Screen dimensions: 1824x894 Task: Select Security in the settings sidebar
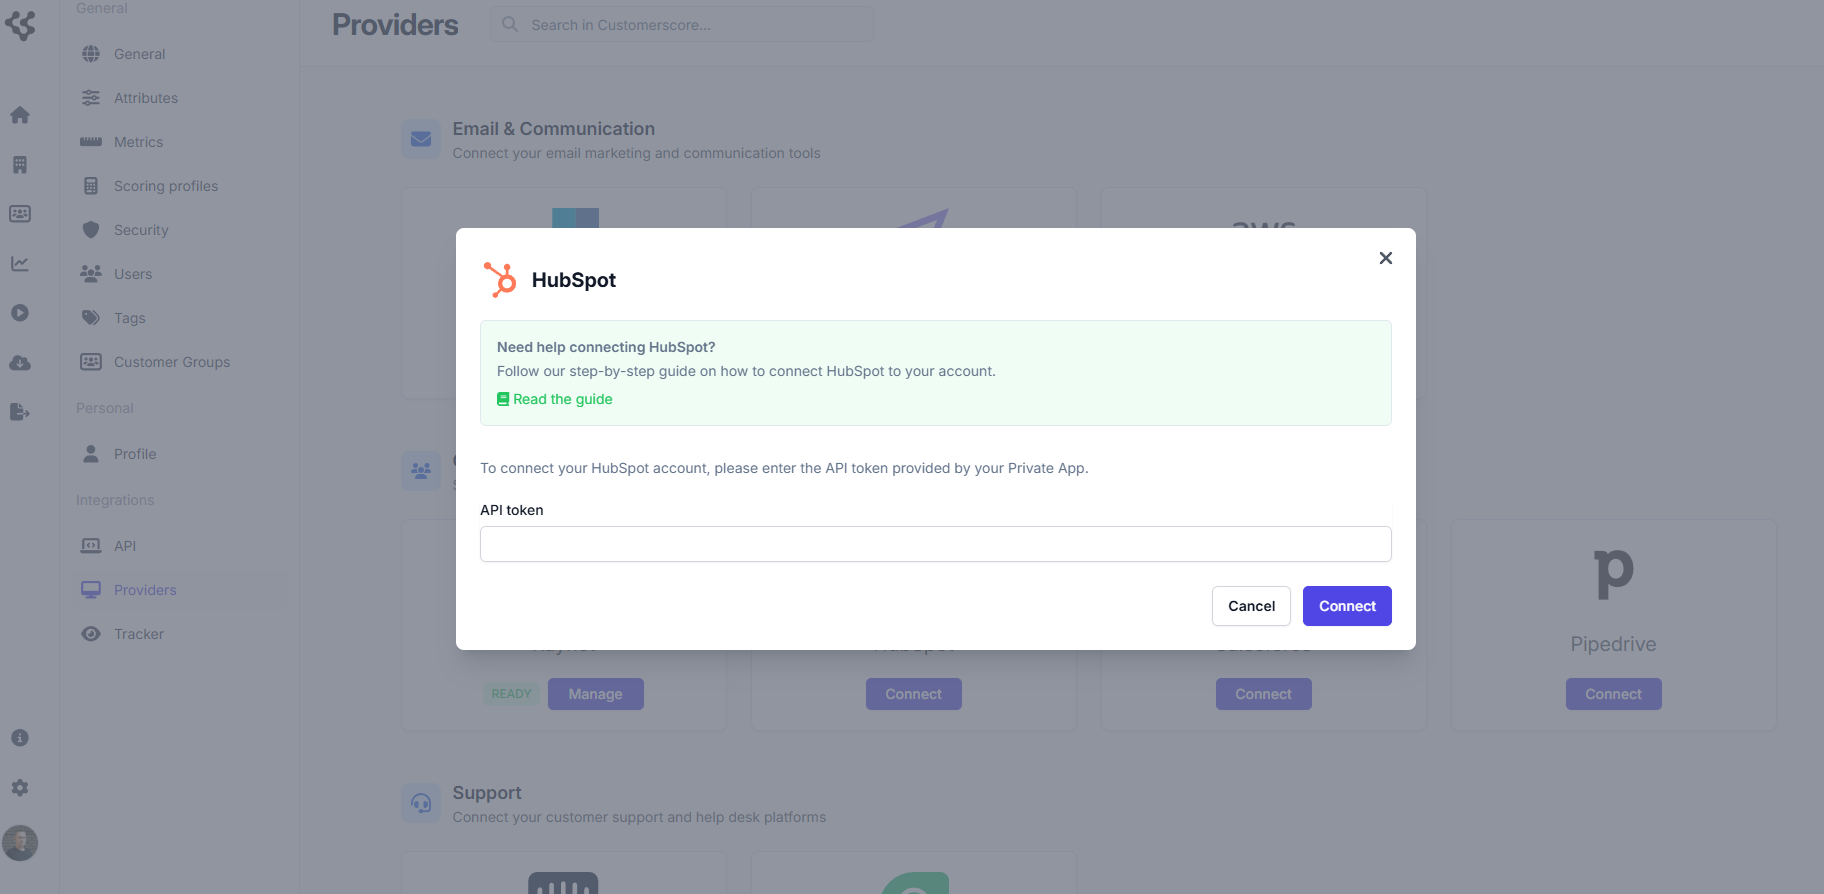click(141, 230)
